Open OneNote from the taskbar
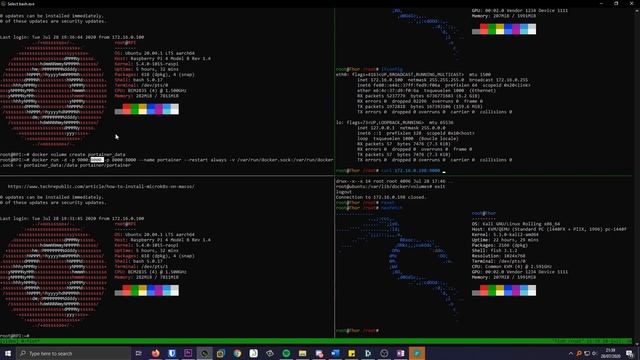The height and width of the screenshot is (360, 640). pyautogui.click(x=400, y=353)
